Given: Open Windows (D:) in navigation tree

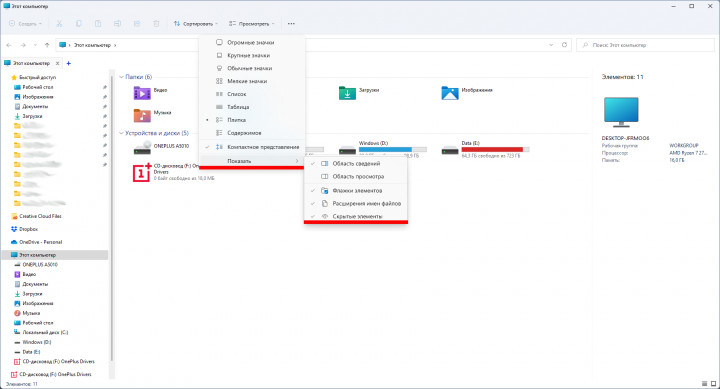Looking at the screenshot, I should 37,342.
